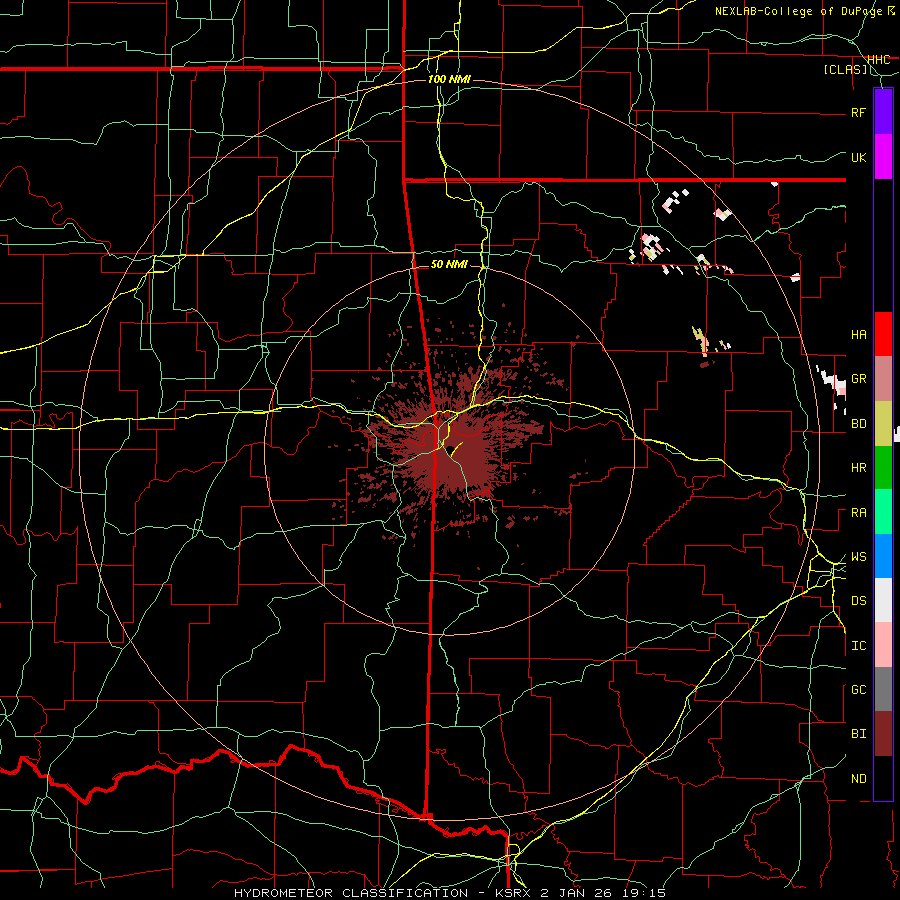The height and width of the screenshot is (900, 900).
Task: Click the "DS" legend label
Action: click(858, 601)
